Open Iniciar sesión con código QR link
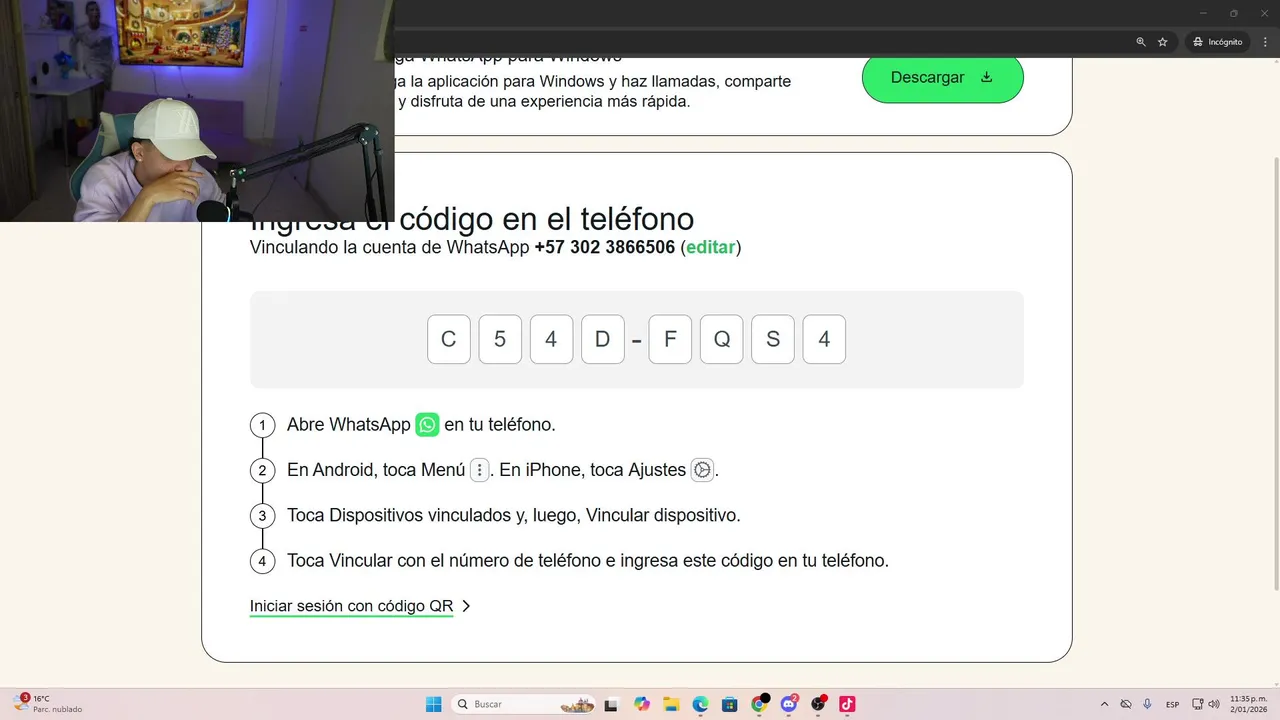 (x=351, y=606)
